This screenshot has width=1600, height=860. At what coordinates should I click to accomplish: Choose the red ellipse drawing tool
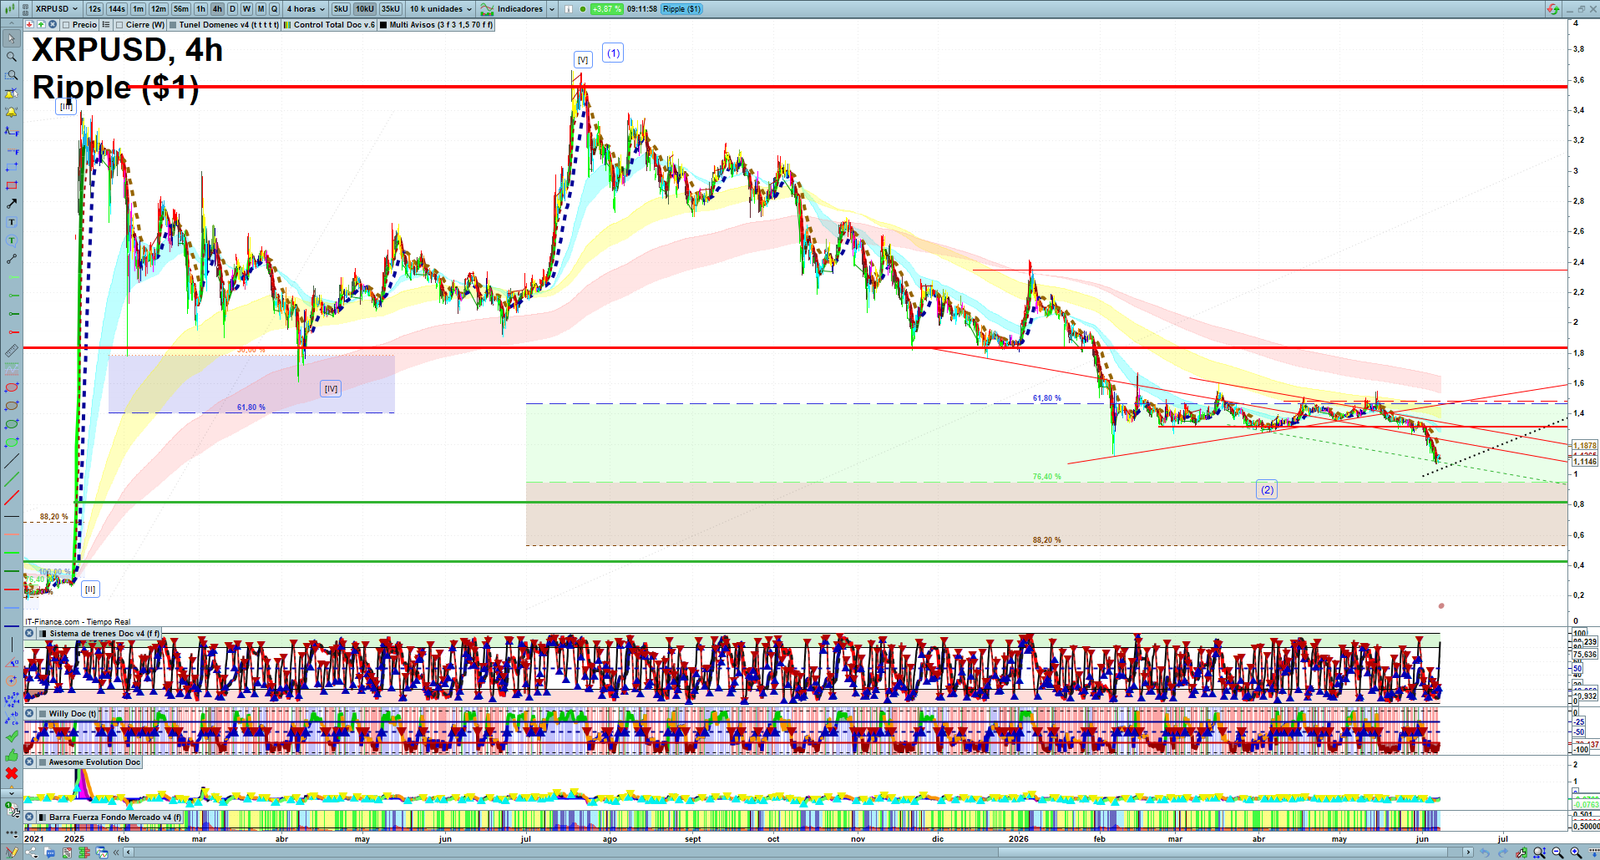[x=11, y=388]
